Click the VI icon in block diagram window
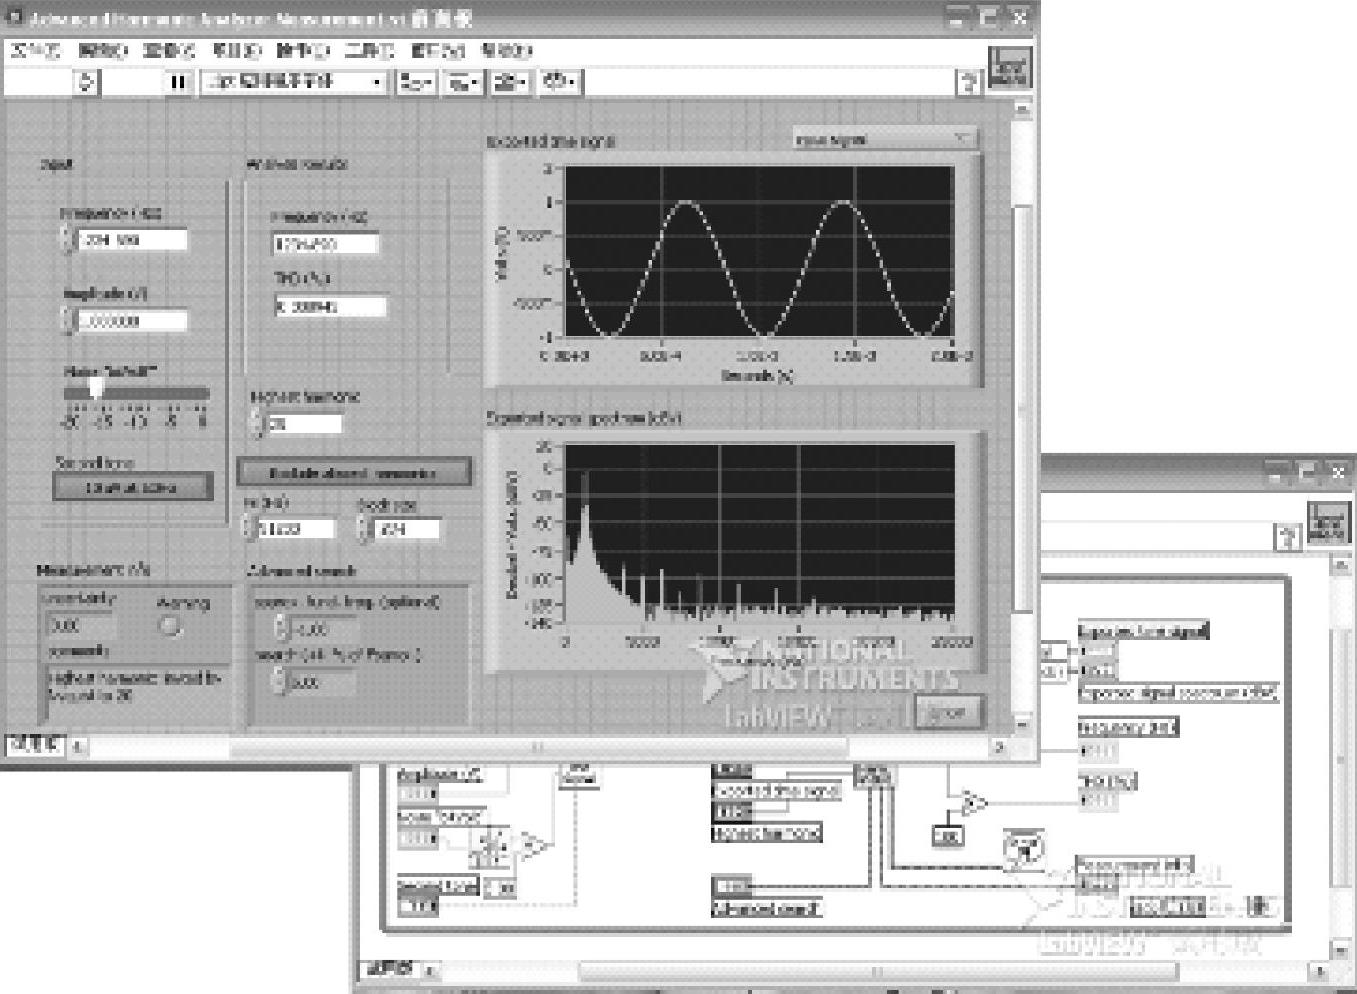Screen dimensions: 1357x994 [1327, 523]
